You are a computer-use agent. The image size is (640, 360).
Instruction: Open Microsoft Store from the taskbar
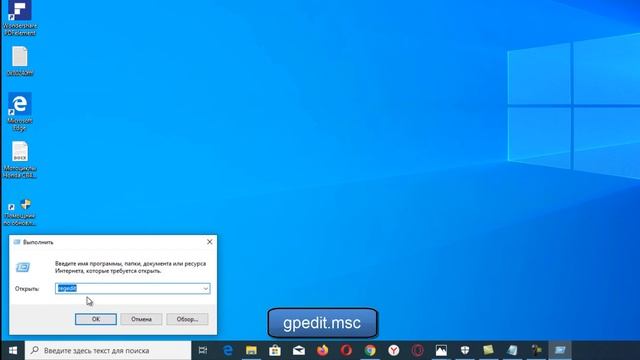pyautogui.click(x=275, y=350)
